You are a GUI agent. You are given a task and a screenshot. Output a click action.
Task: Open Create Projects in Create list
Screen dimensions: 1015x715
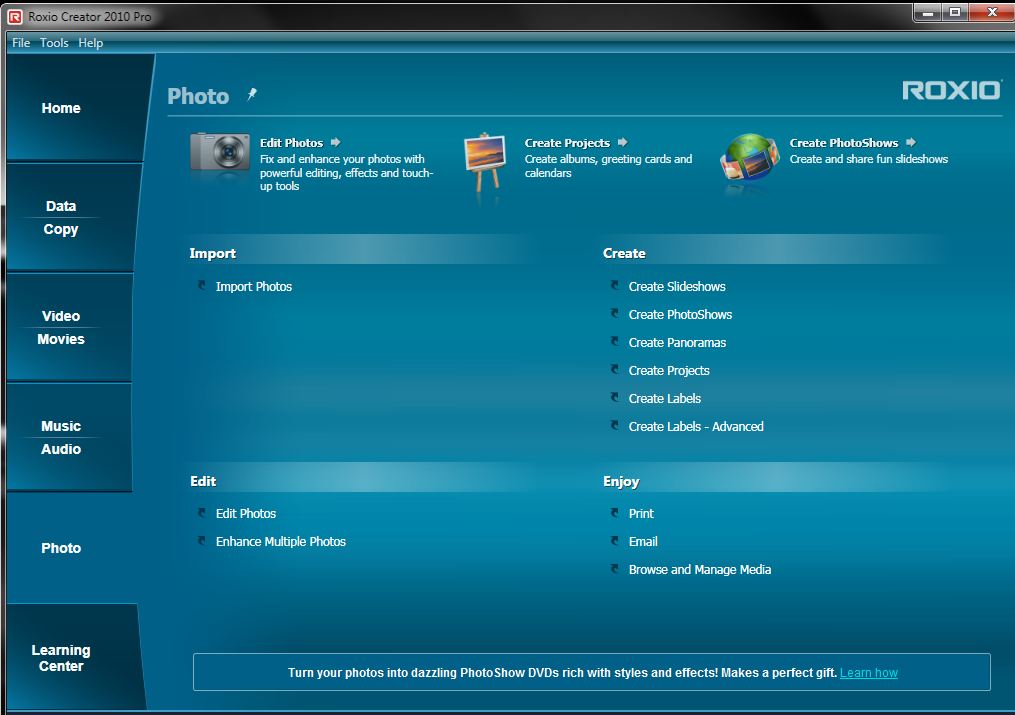pos(669,371)
